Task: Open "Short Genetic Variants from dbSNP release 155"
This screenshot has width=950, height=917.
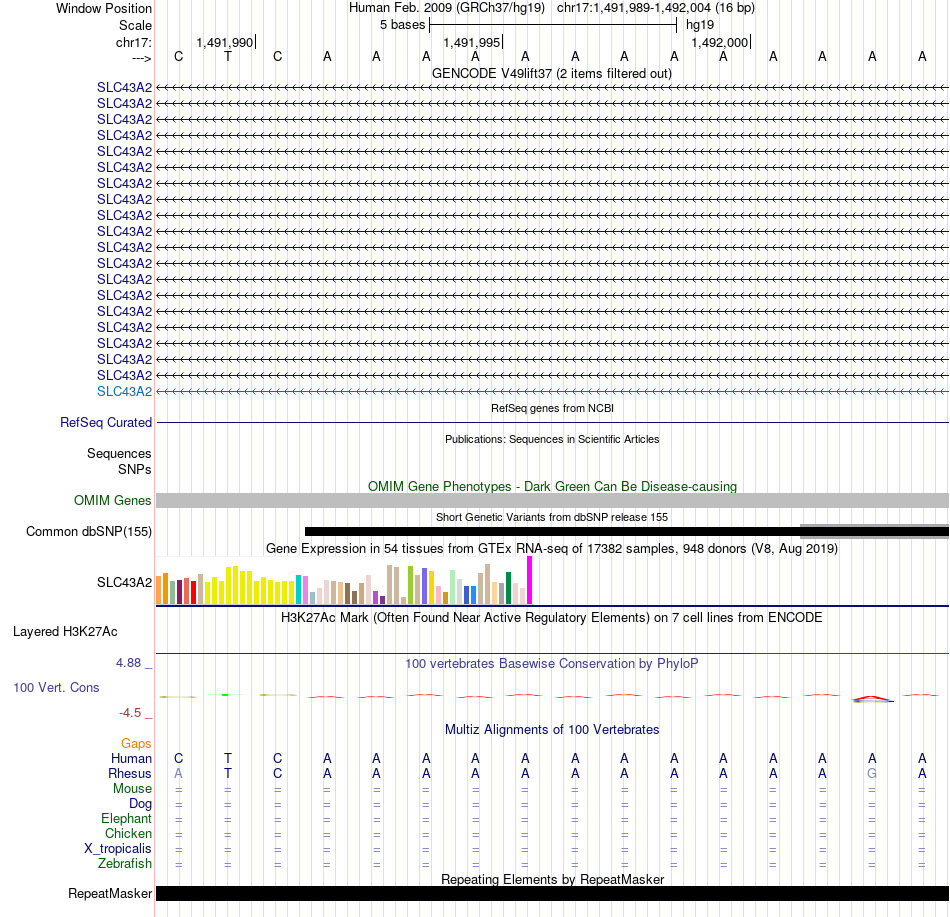Action: tap(552, 517)
